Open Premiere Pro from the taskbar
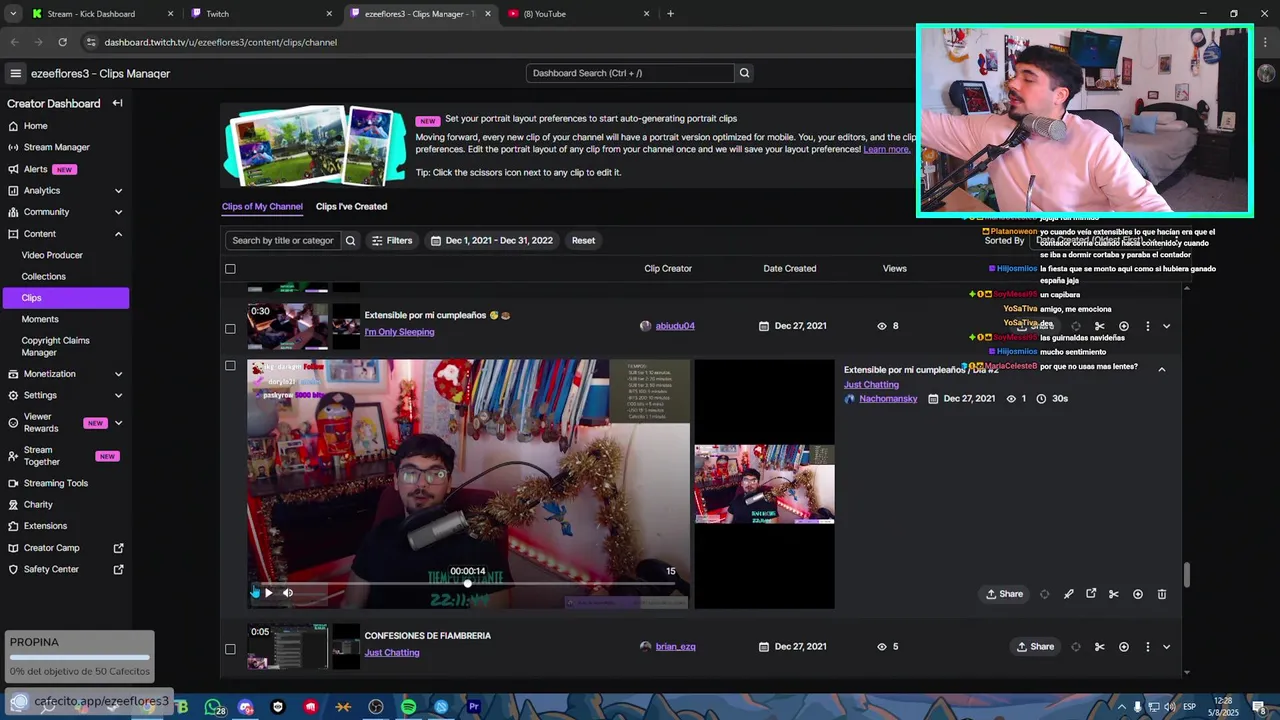Screen dimensions: 1280x720 [474, 707]
